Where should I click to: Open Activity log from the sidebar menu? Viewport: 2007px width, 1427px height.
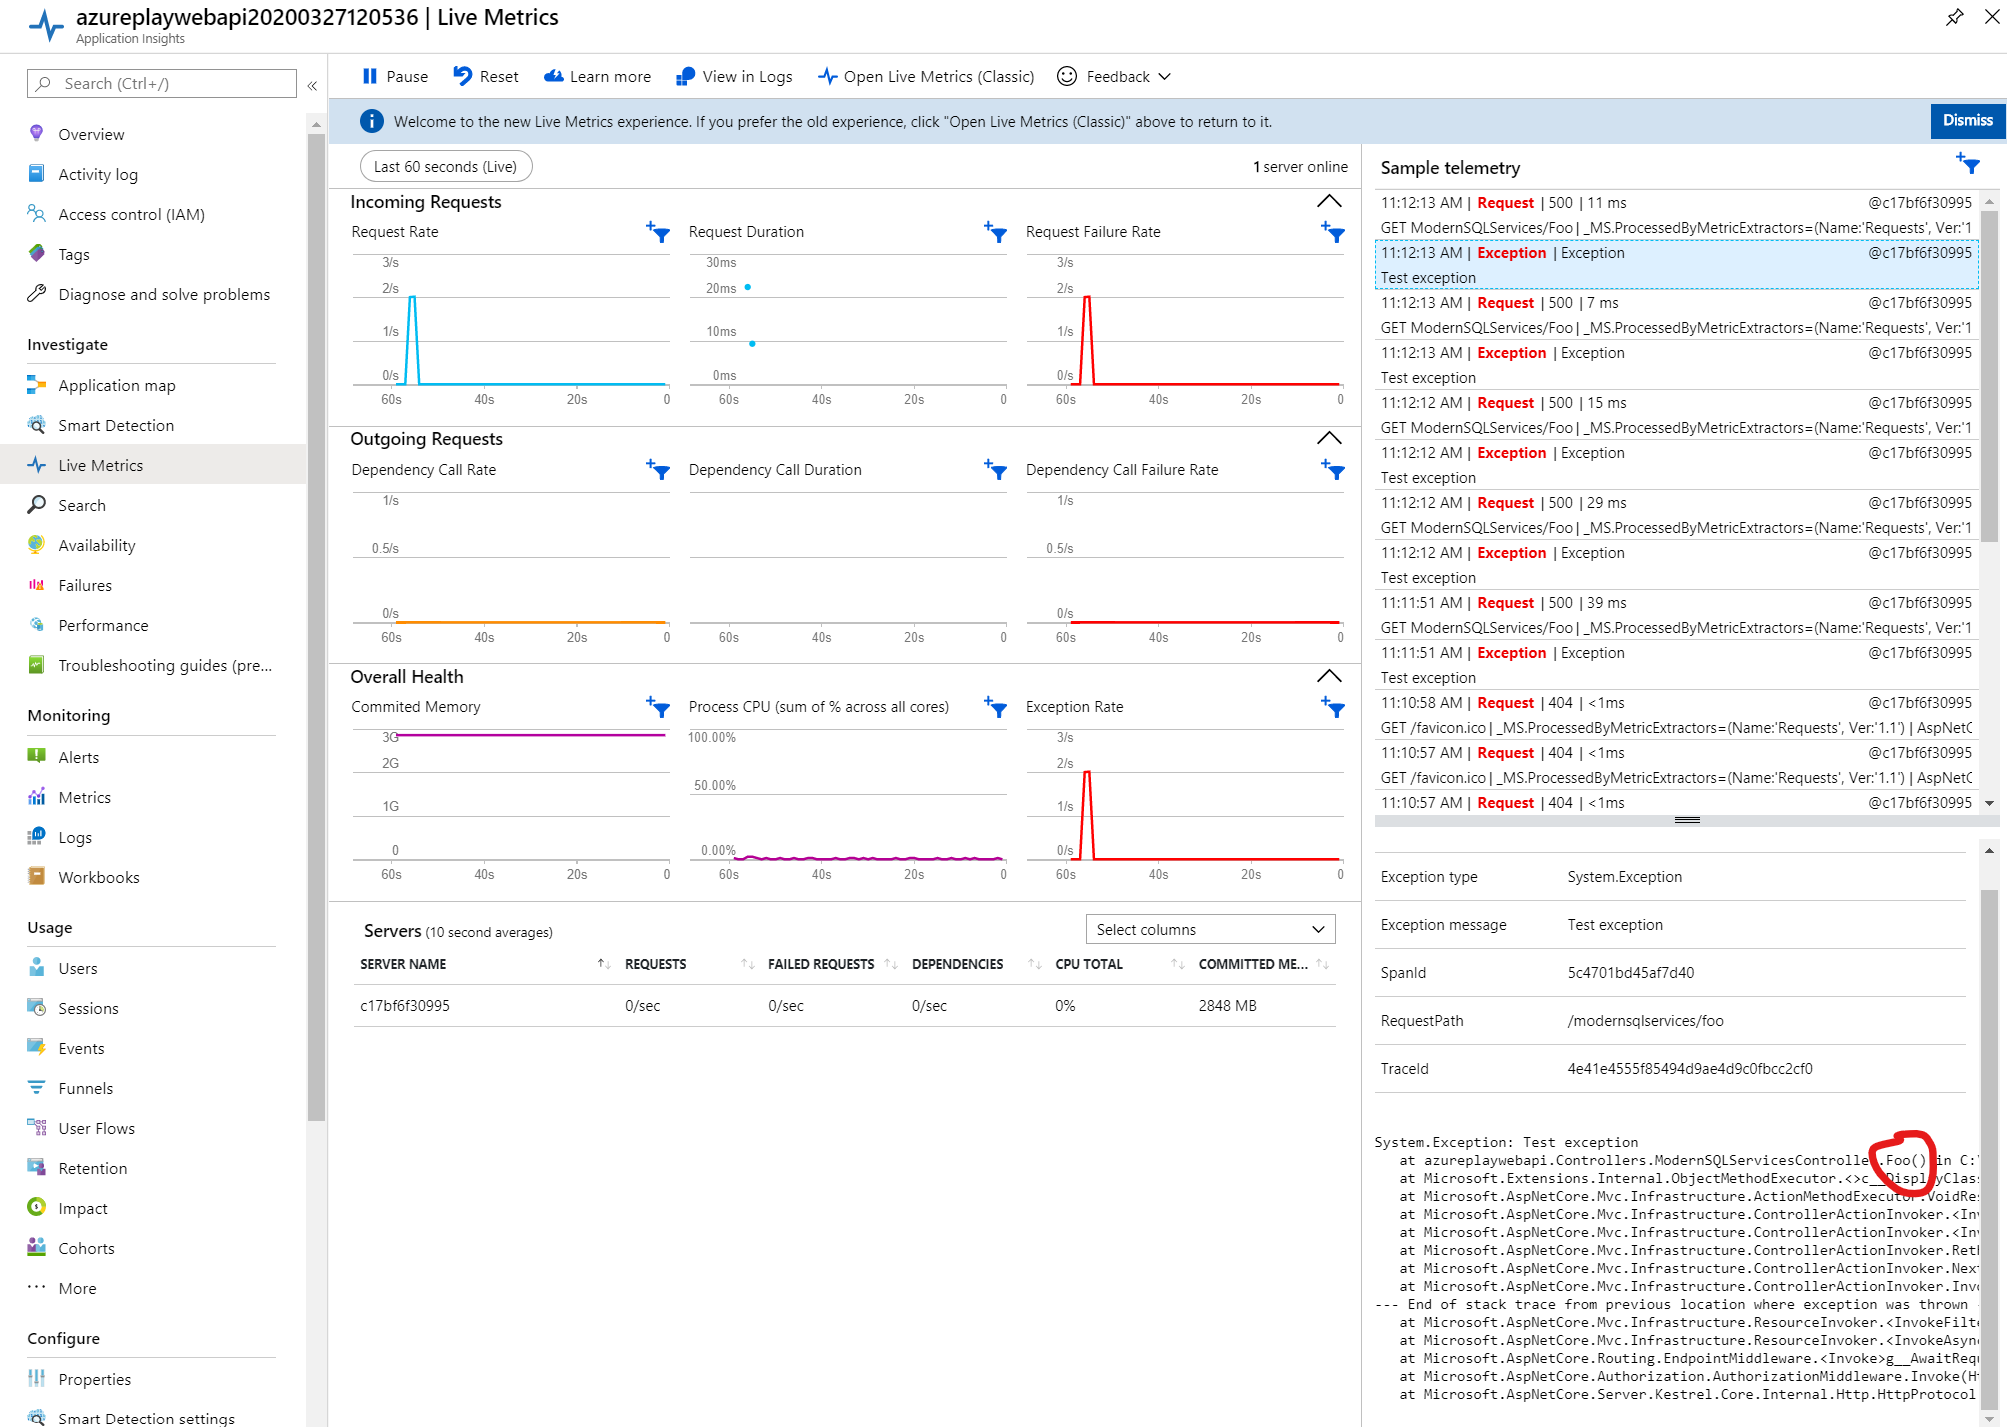[97, 173]
